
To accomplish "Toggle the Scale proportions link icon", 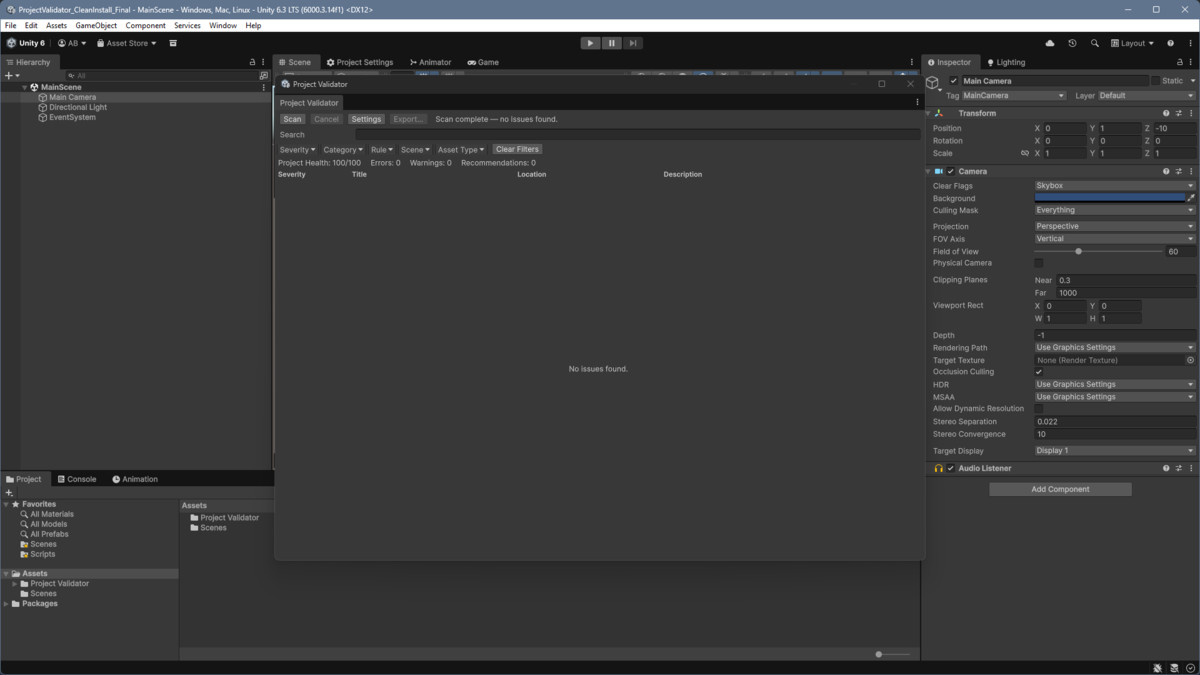I will (1024, 154).
